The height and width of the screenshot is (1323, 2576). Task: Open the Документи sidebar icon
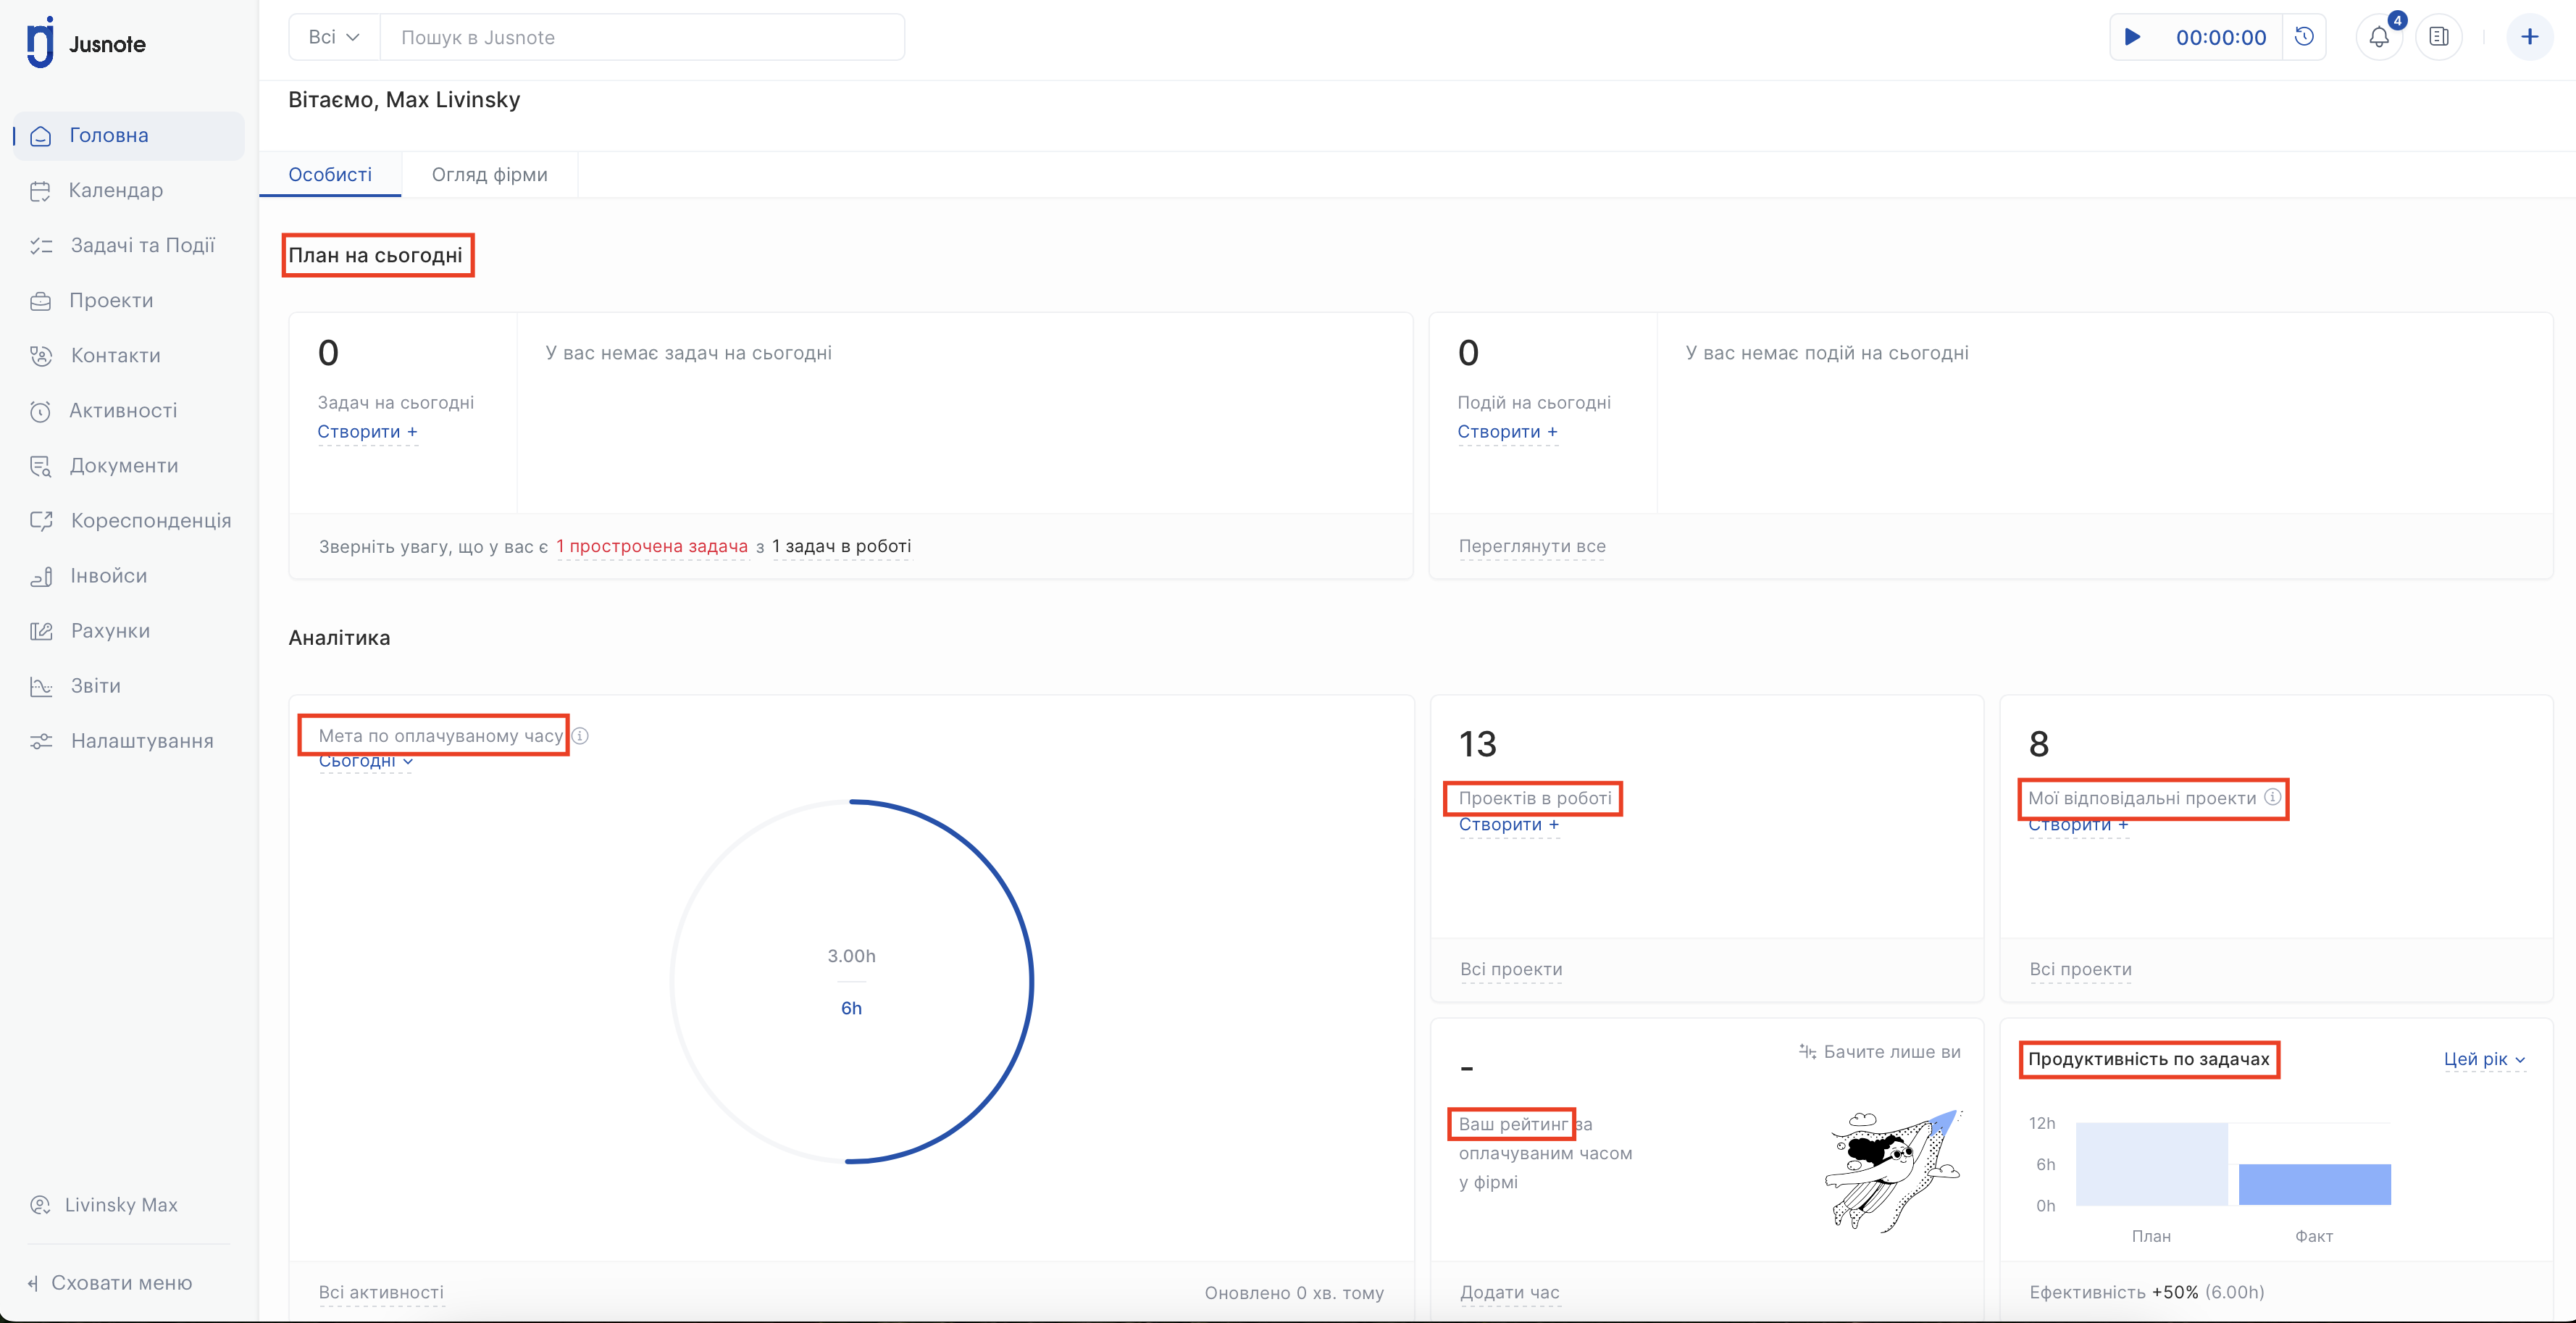coord(41,466)
